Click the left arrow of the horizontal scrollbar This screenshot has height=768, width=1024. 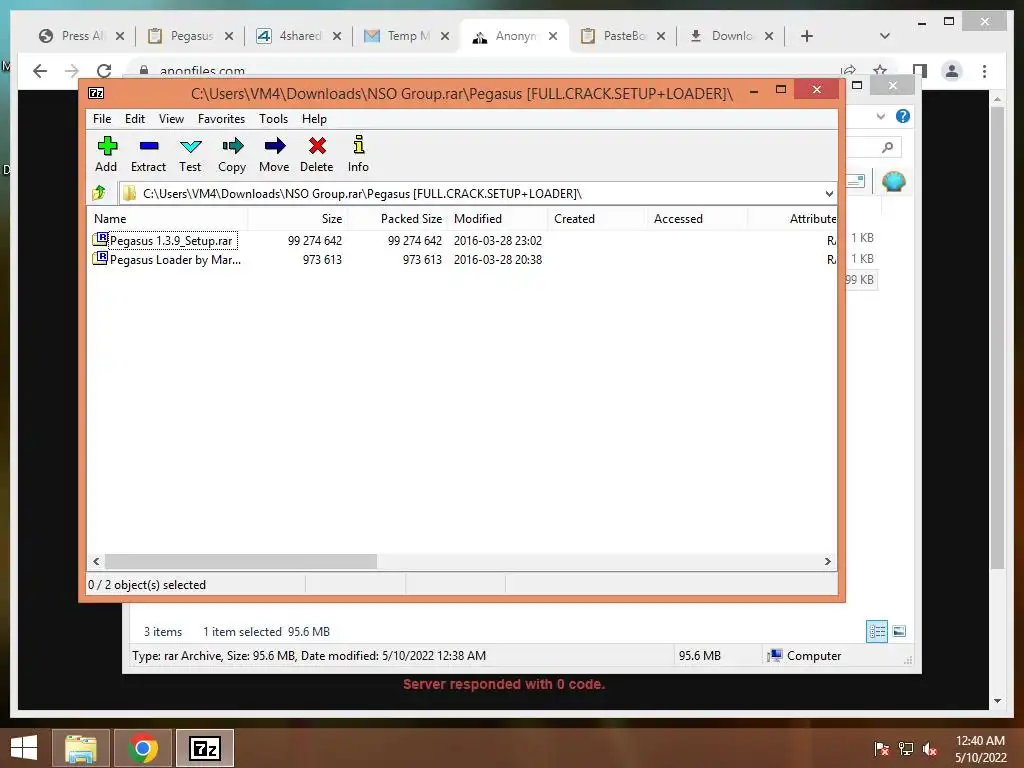96,562
